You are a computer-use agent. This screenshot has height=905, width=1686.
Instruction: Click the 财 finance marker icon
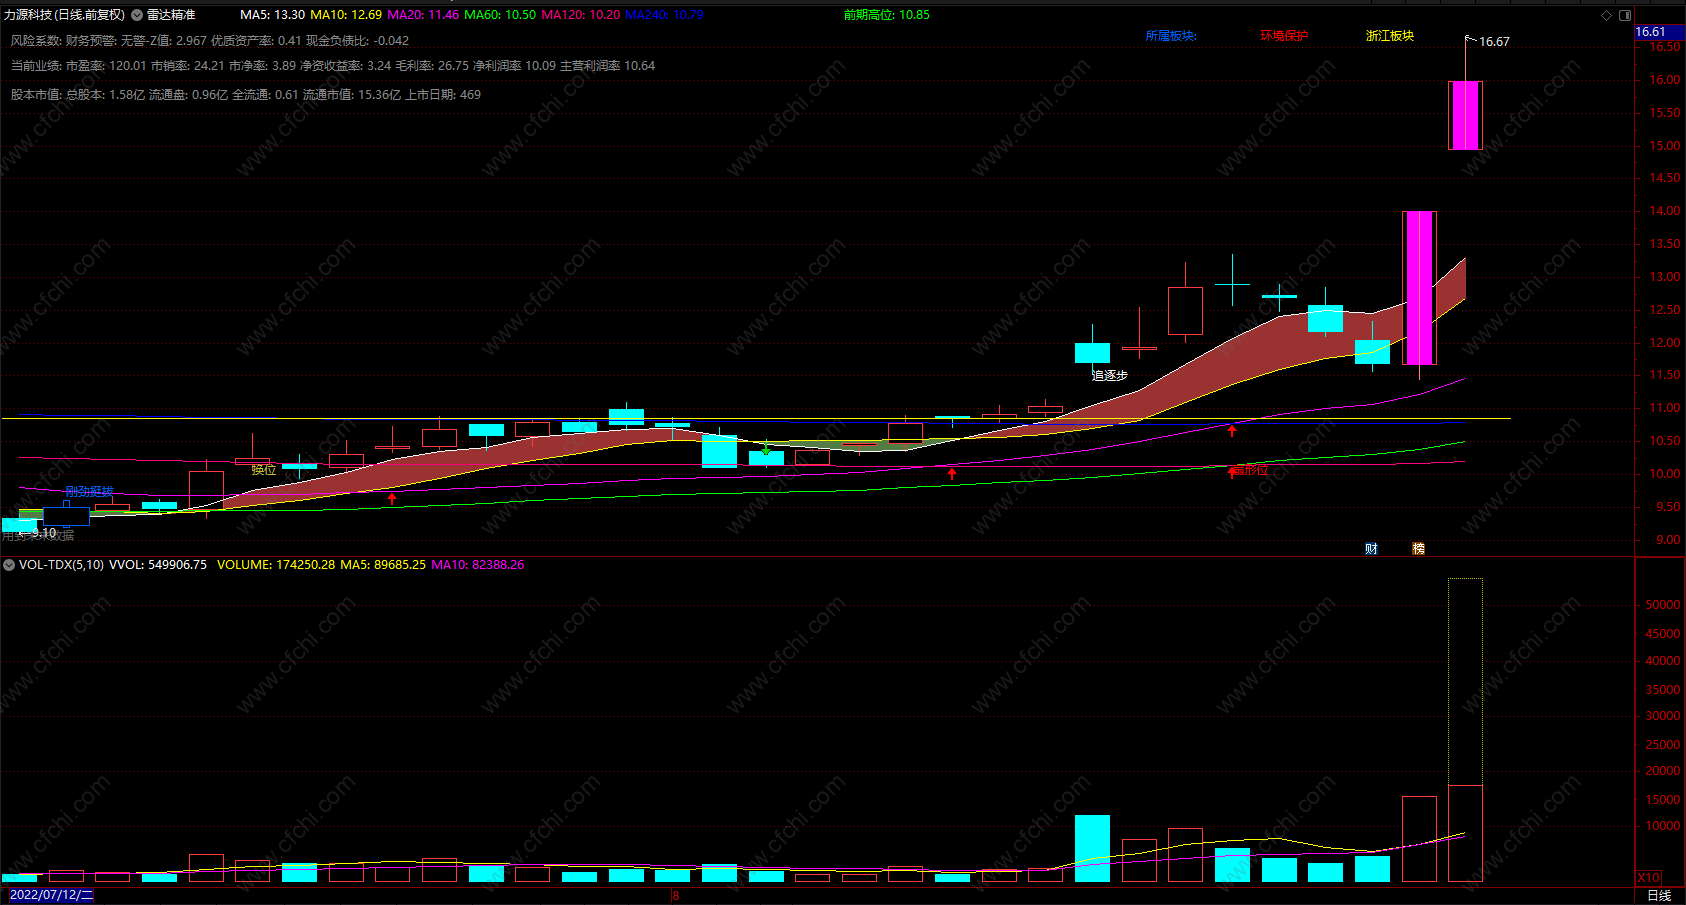tap(1371, 548)
